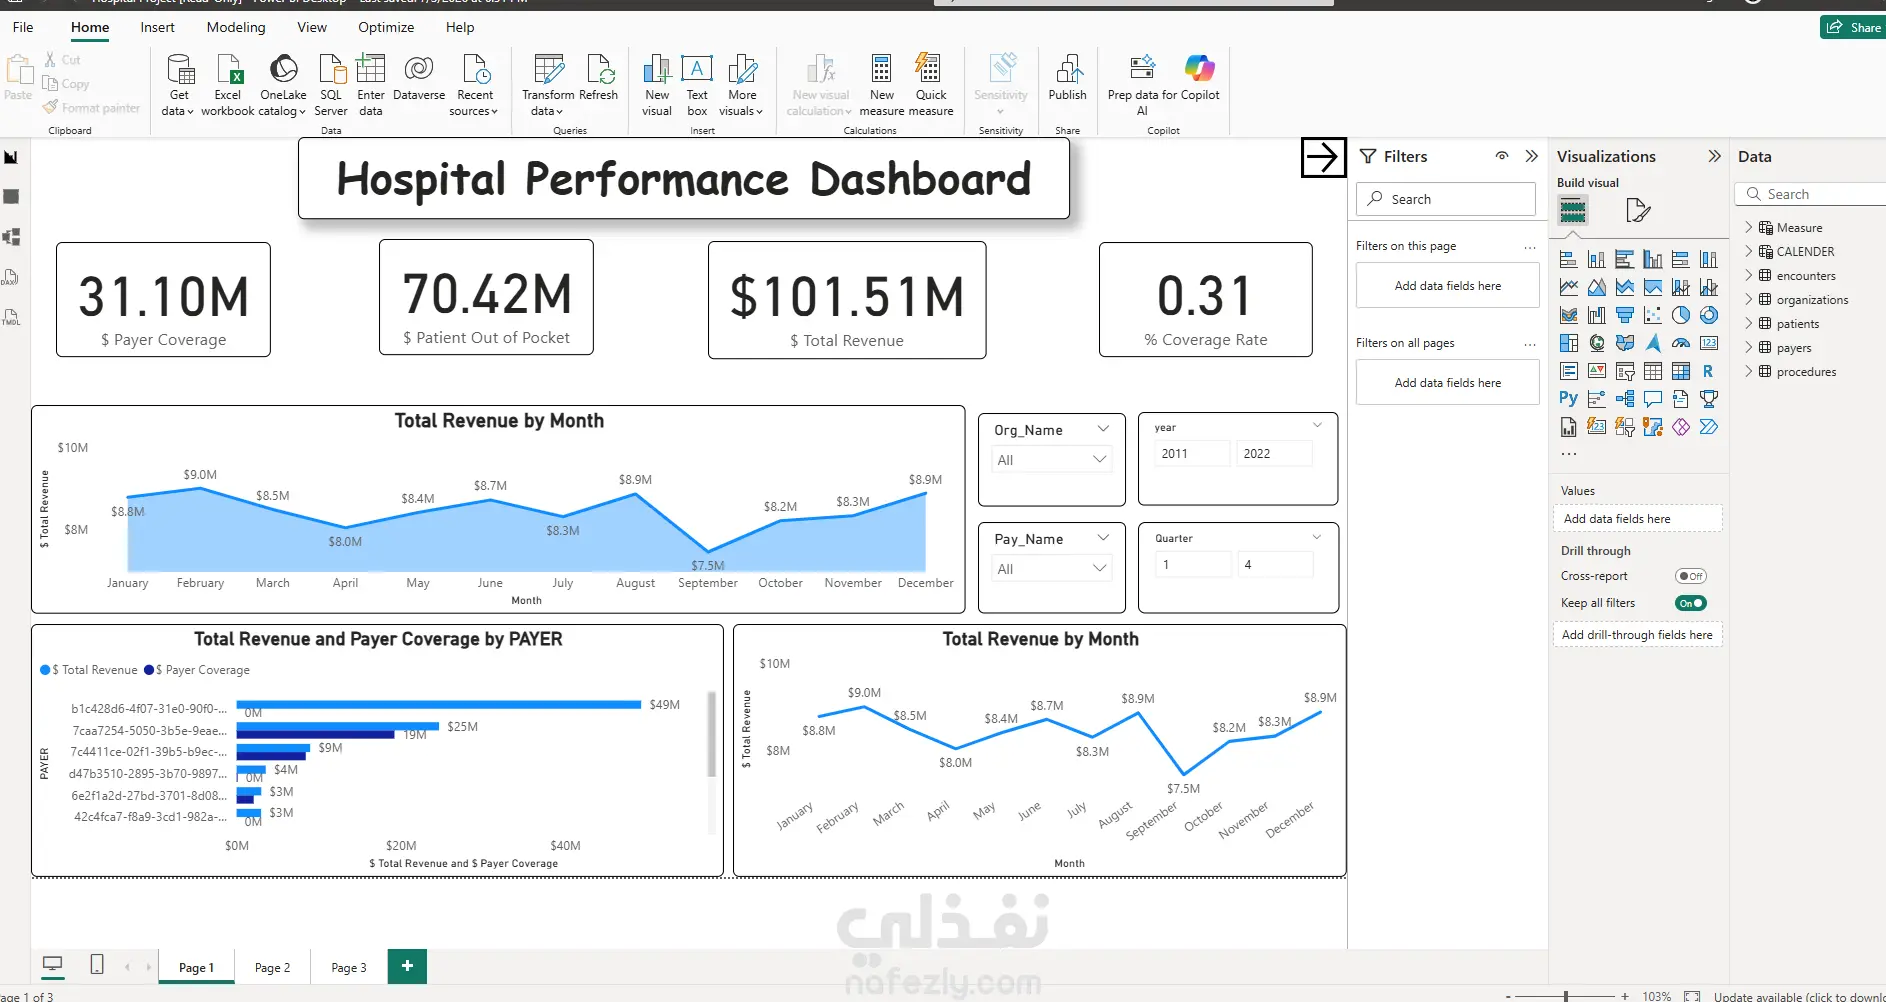This screenshot has width=1886, height=1002.
Task: Open the Format visual pane
Action: (1637, 210)
